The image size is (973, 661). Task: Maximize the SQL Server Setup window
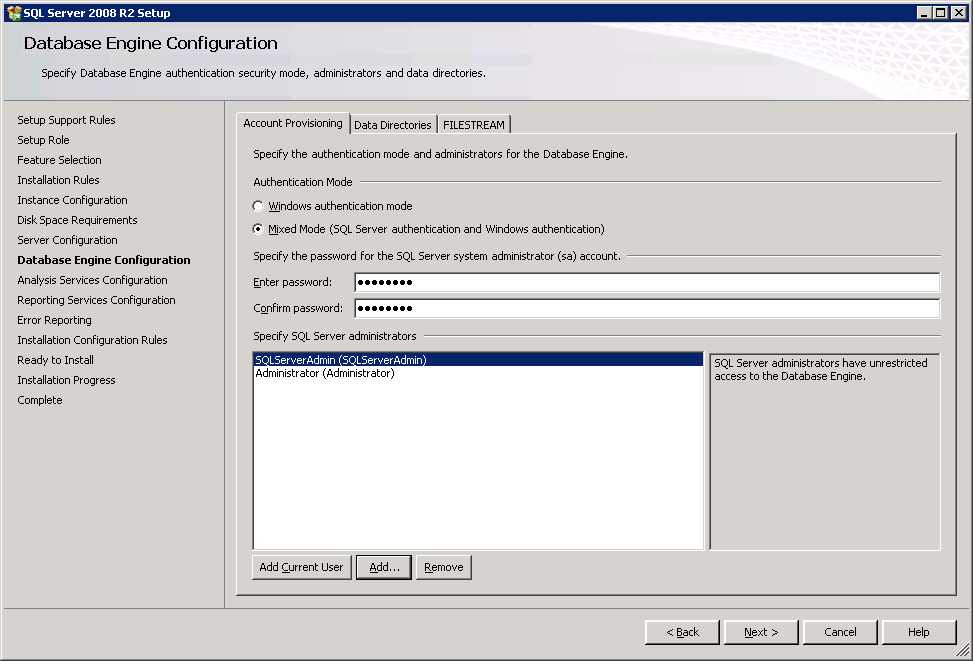941,12
